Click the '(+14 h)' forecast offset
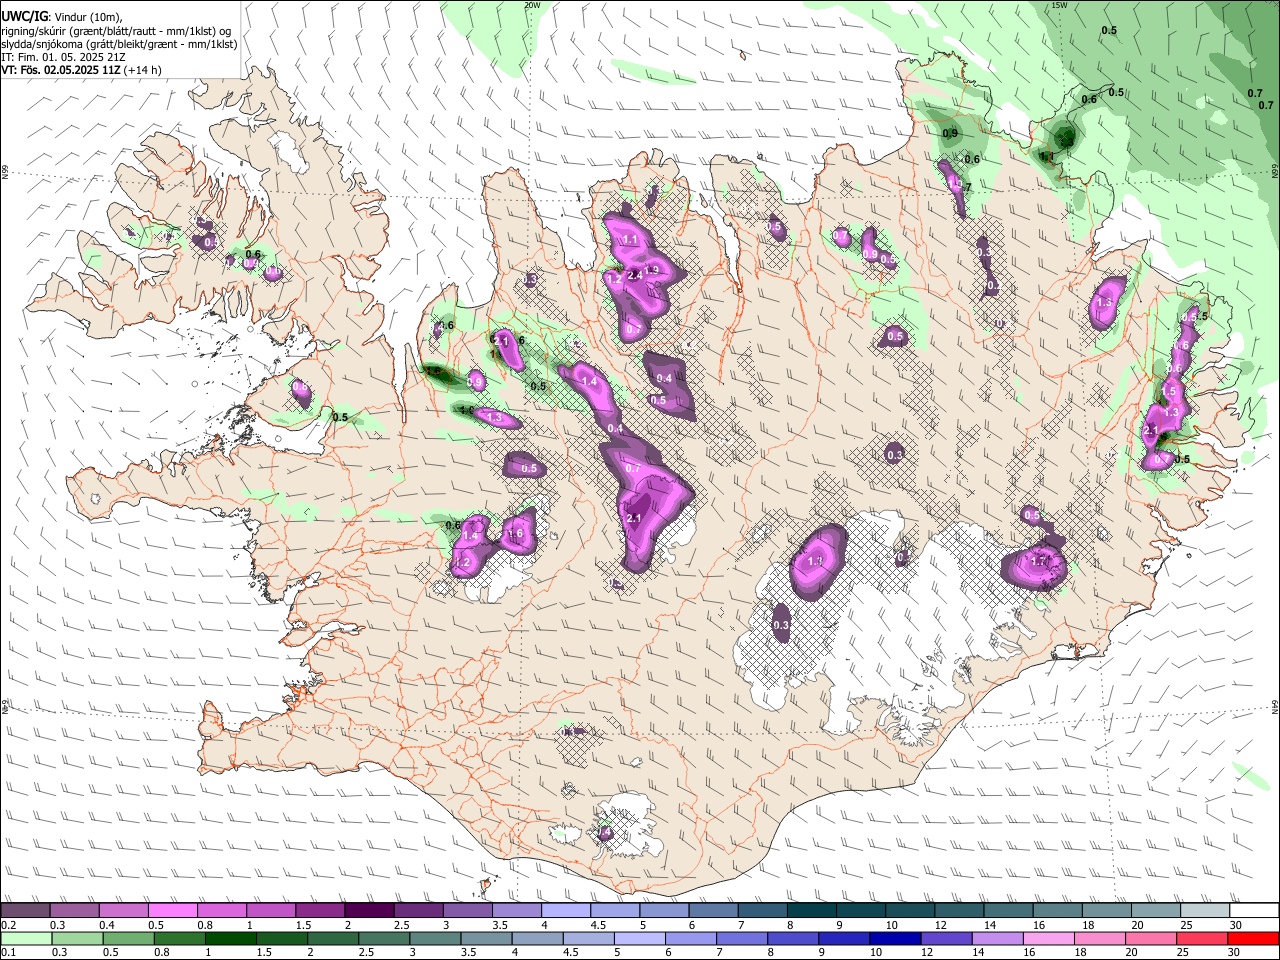The width and height of the screenshot is (1280, 960). click(x=144, y=70)
